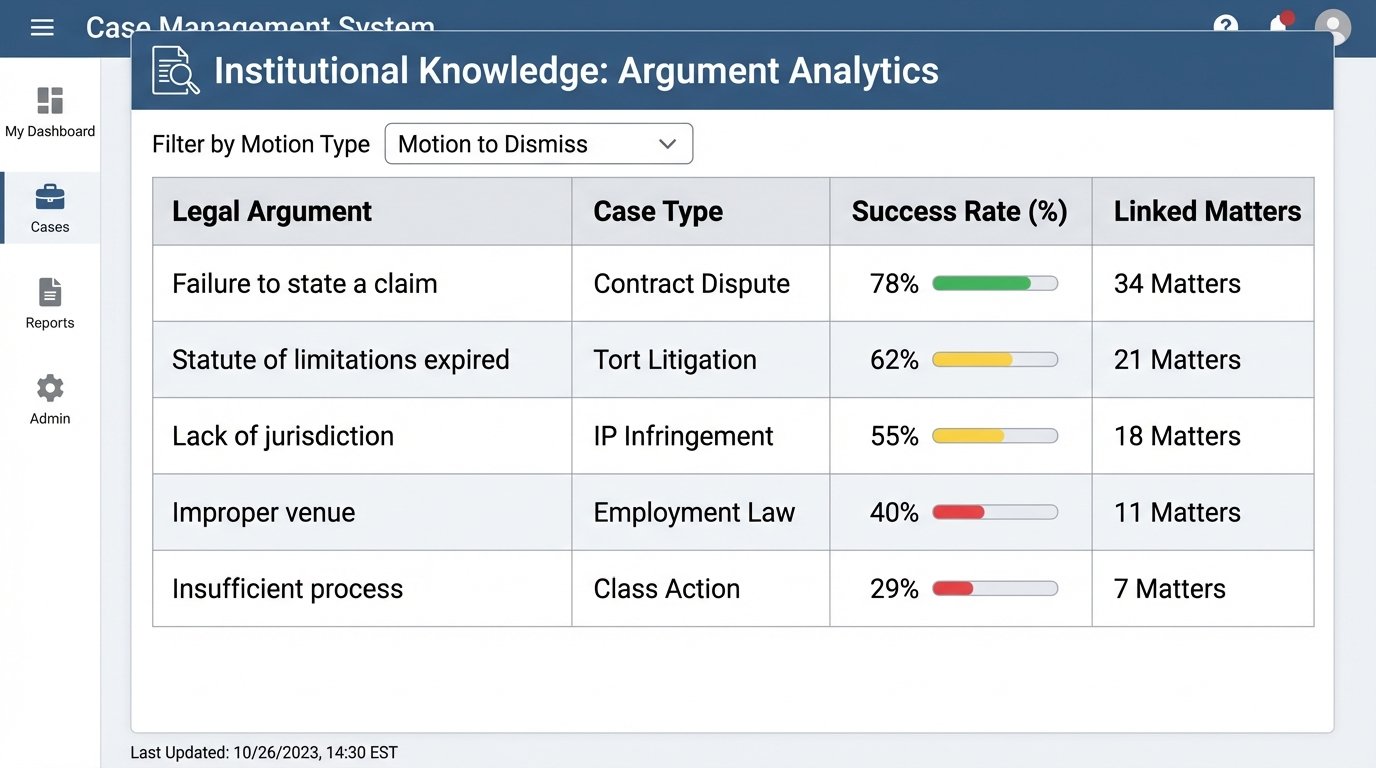Viewport: 1376px width, 768px height.
Task: Toggle the notification indicator red dot
Action: point(1286,16)
